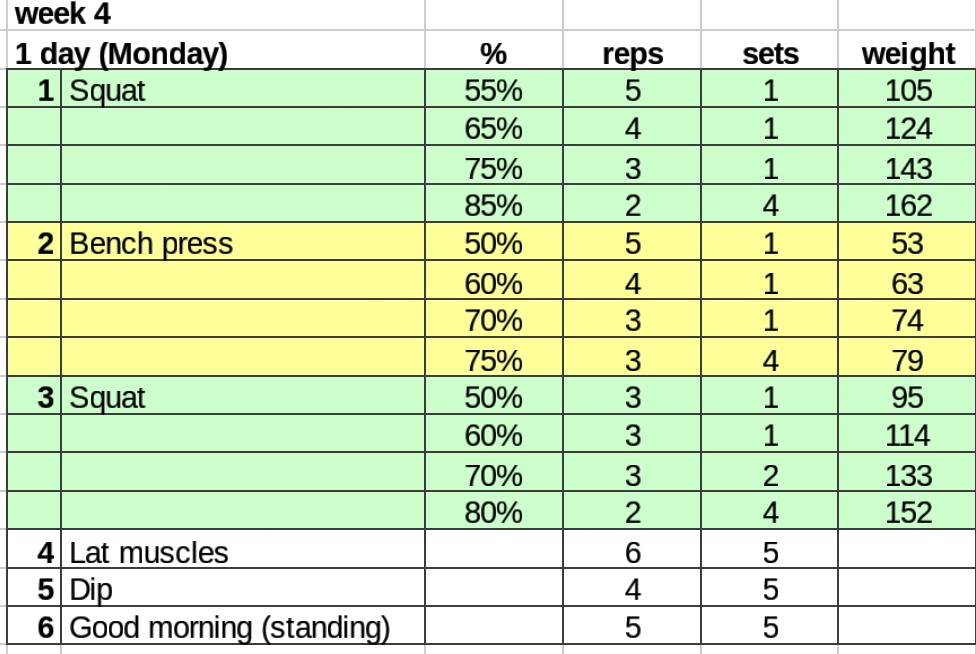Select the "reps" column header cell
976x654 pixels.
pyautogui.click(x=632, y=53)
